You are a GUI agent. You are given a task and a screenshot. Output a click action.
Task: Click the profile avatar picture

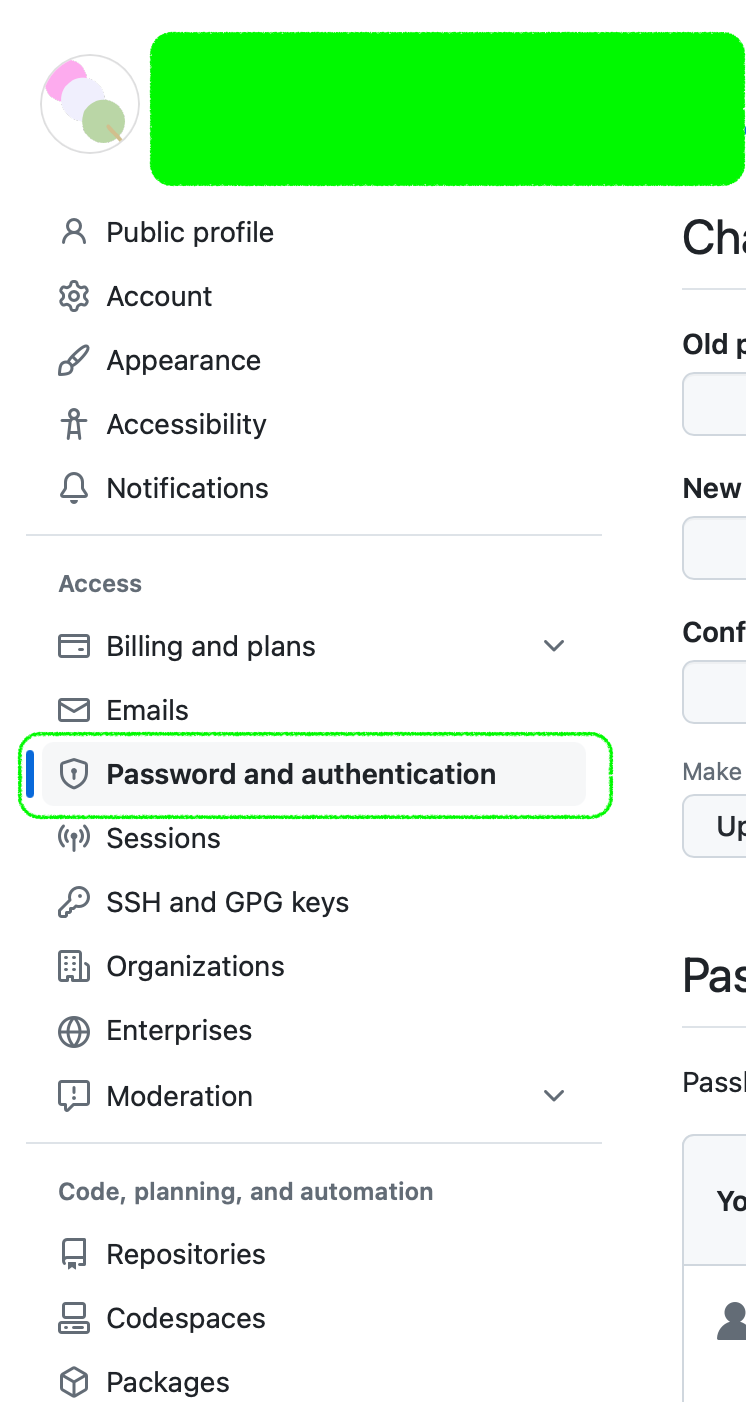tap(90, 104)
